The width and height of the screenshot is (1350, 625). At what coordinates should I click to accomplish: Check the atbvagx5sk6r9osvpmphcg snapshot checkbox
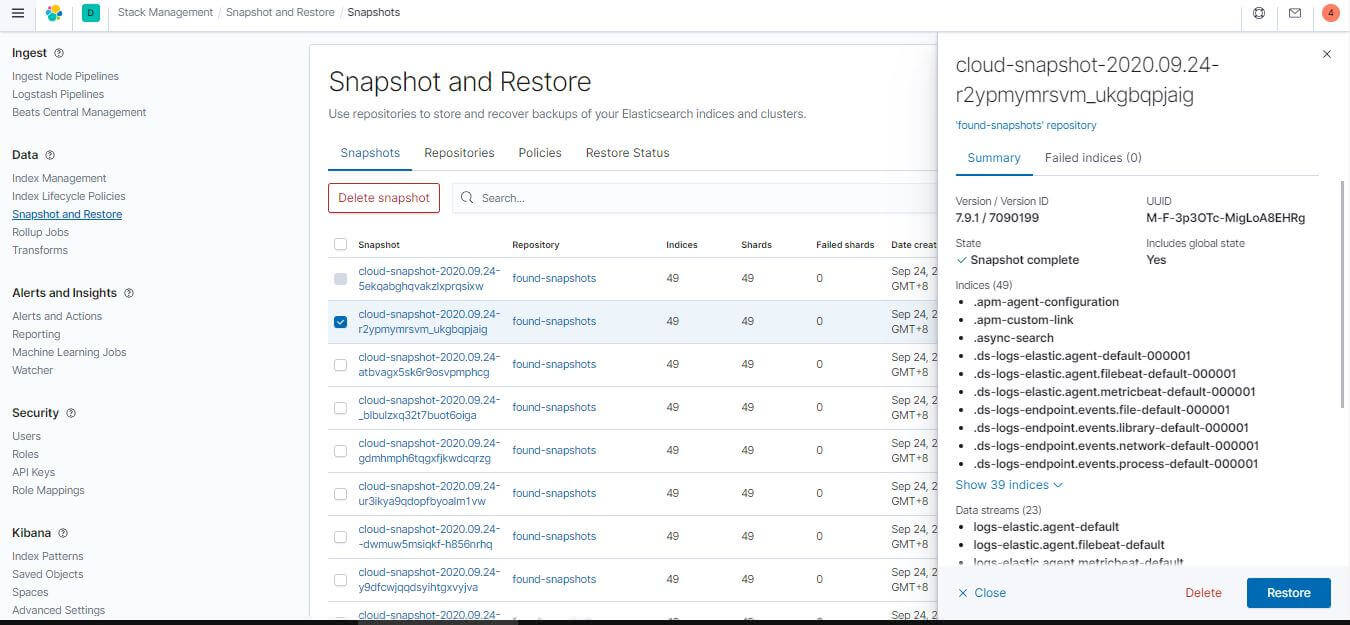pyautogui.click(x=341, y=365)
